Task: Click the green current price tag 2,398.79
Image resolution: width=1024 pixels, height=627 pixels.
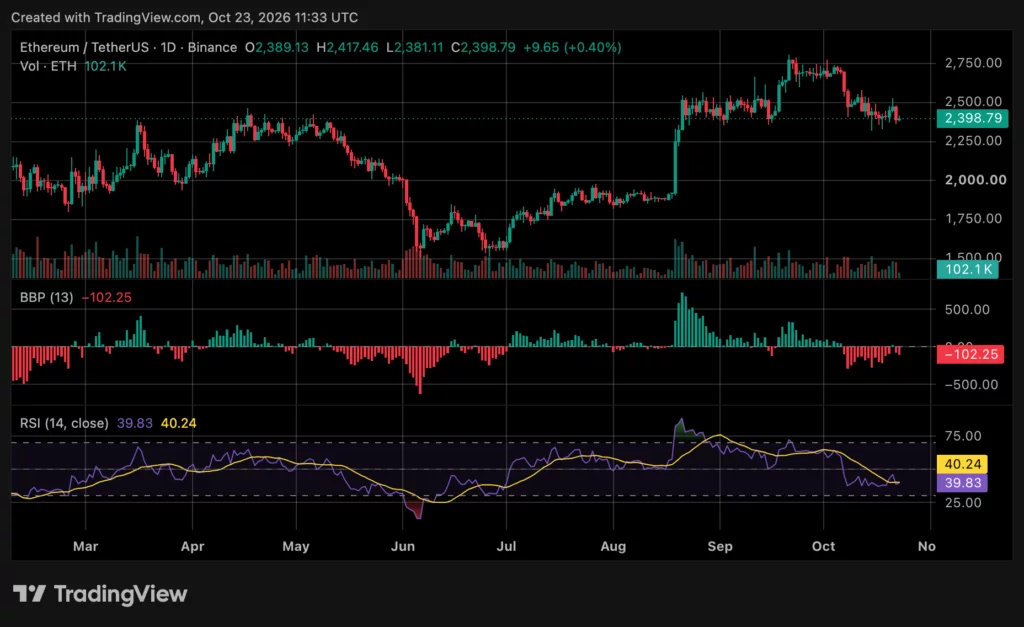Action: click(972, 118)
